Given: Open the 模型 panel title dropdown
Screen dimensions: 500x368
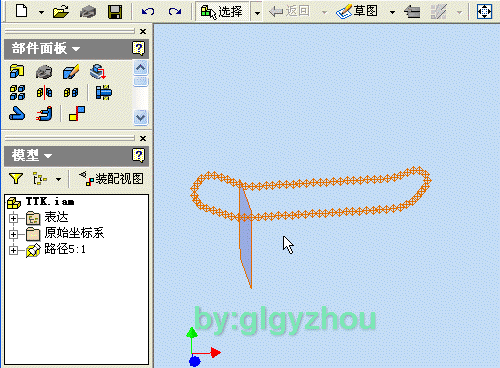Looking at the screenshot, I should coord(48,156).
